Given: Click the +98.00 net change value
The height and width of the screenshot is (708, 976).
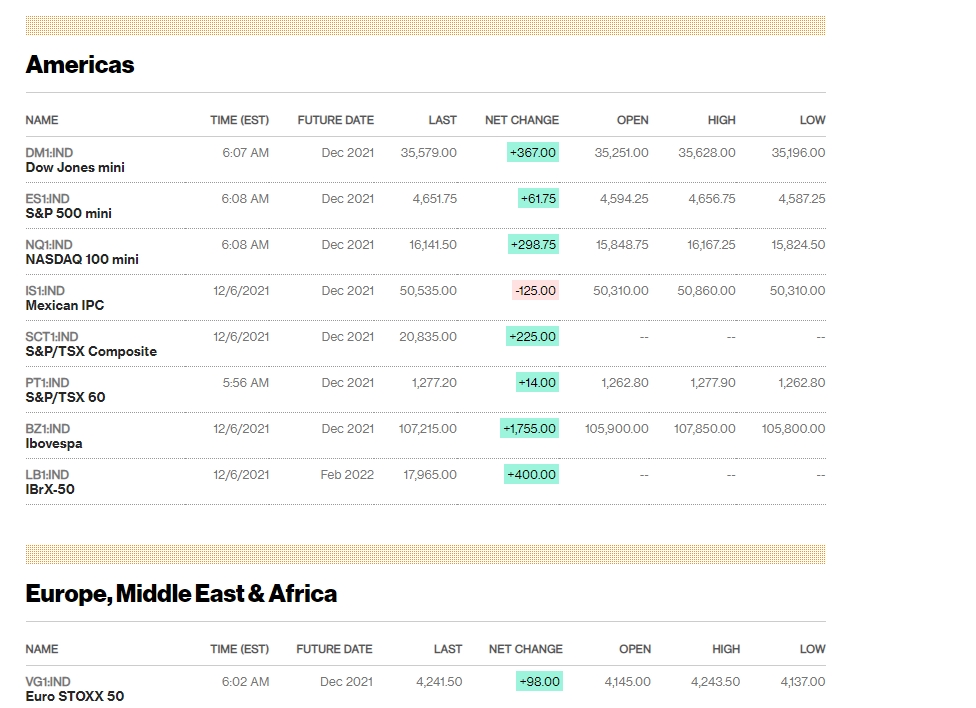Looking at the screenshot, I should (x=539, y=682).
